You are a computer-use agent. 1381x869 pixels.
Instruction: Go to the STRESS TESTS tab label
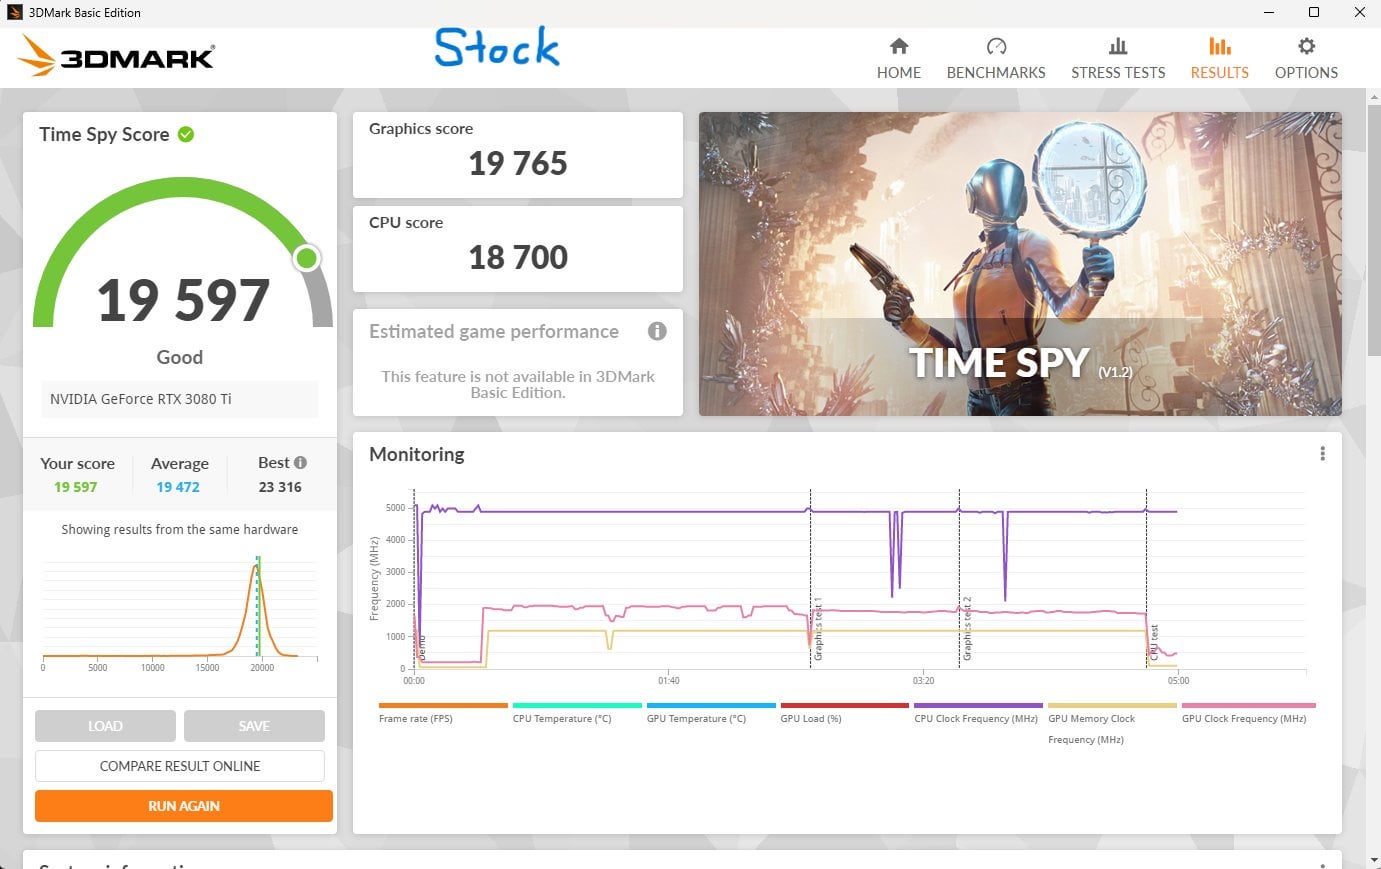pos(1118,73)
